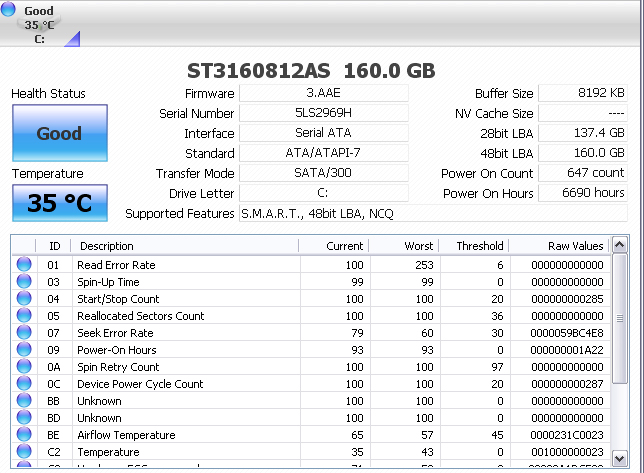Click status icon for Airflow Temperature row
The height and width of the screenshot is (473, 644).
coord(24,434)
